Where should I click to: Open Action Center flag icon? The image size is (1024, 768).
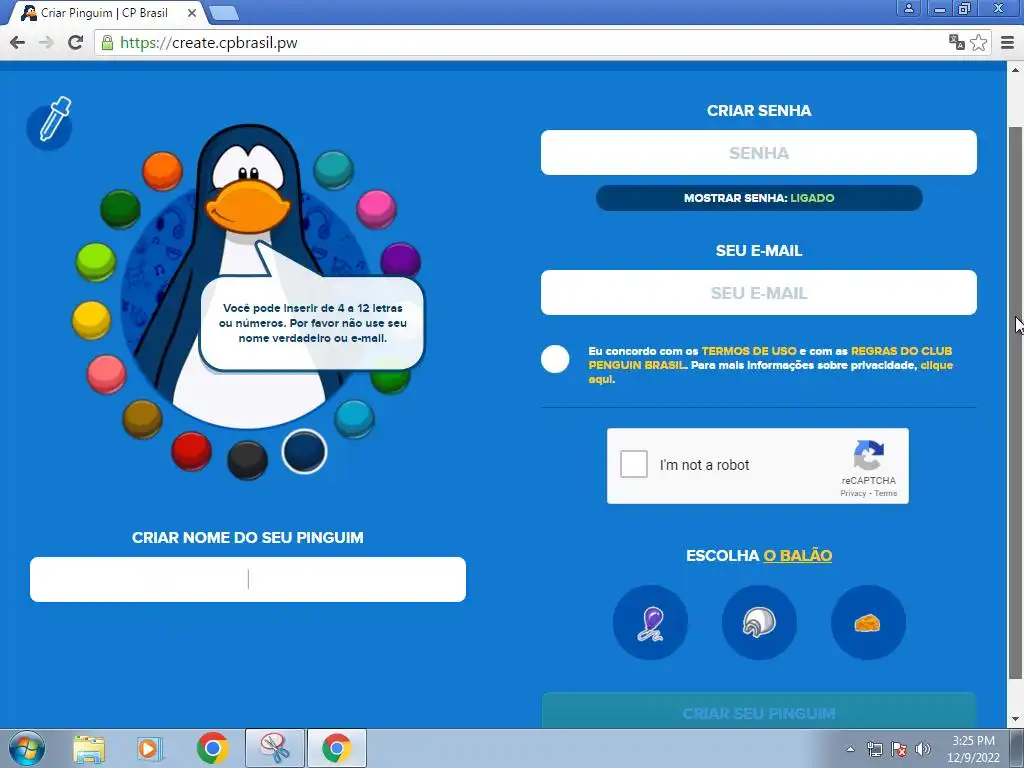click(899, 749)
